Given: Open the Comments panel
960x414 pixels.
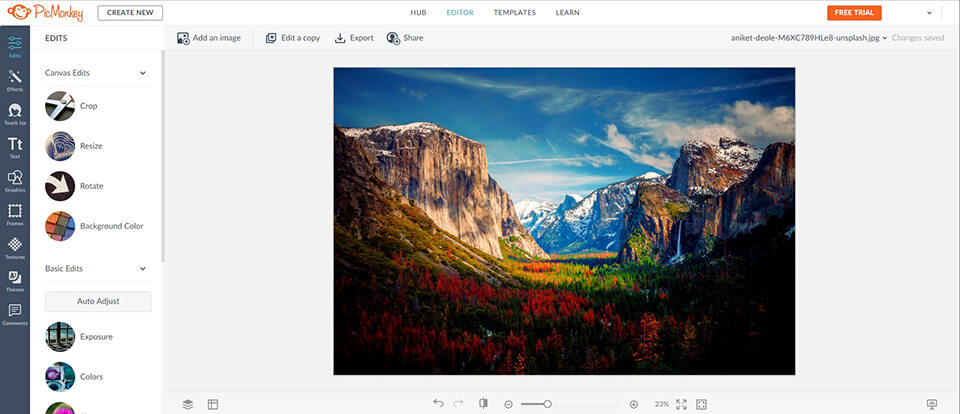Looking at the screenshot, I should click(x=15, y=314).
